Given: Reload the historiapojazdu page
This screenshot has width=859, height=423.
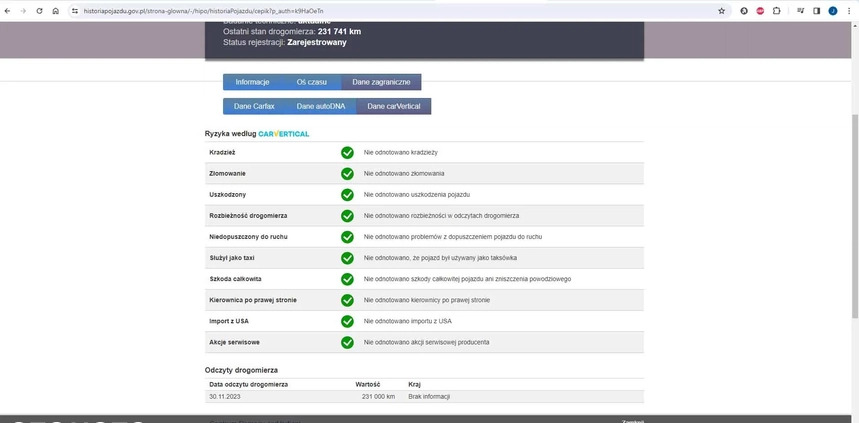Looking at the screenshot, I should click(39, 11).
